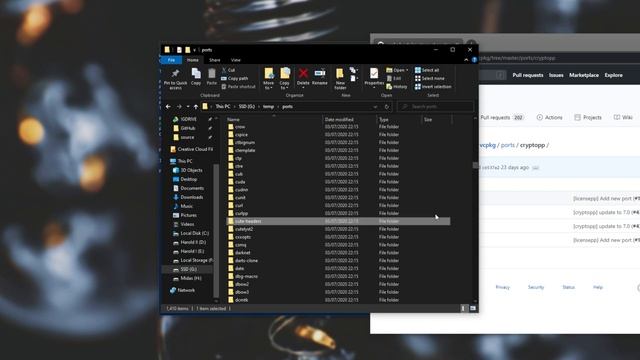The image size is (640, 360).
Task: Click the Security footer link on GitHub
Action: tap(536, 287)
